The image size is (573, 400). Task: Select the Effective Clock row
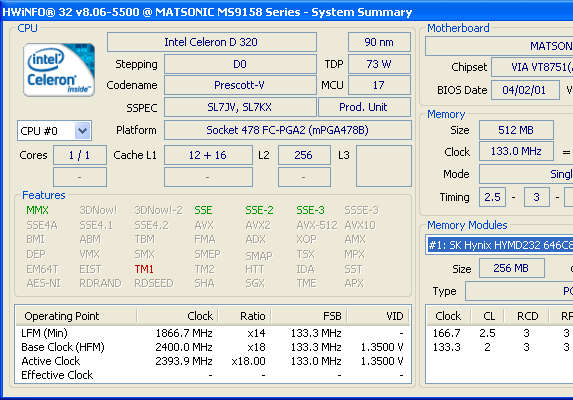[x=213, y=375]
